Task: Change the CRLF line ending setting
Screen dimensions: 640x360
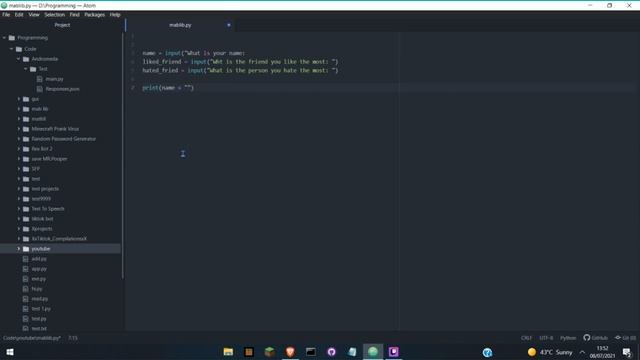Action: 526,338
